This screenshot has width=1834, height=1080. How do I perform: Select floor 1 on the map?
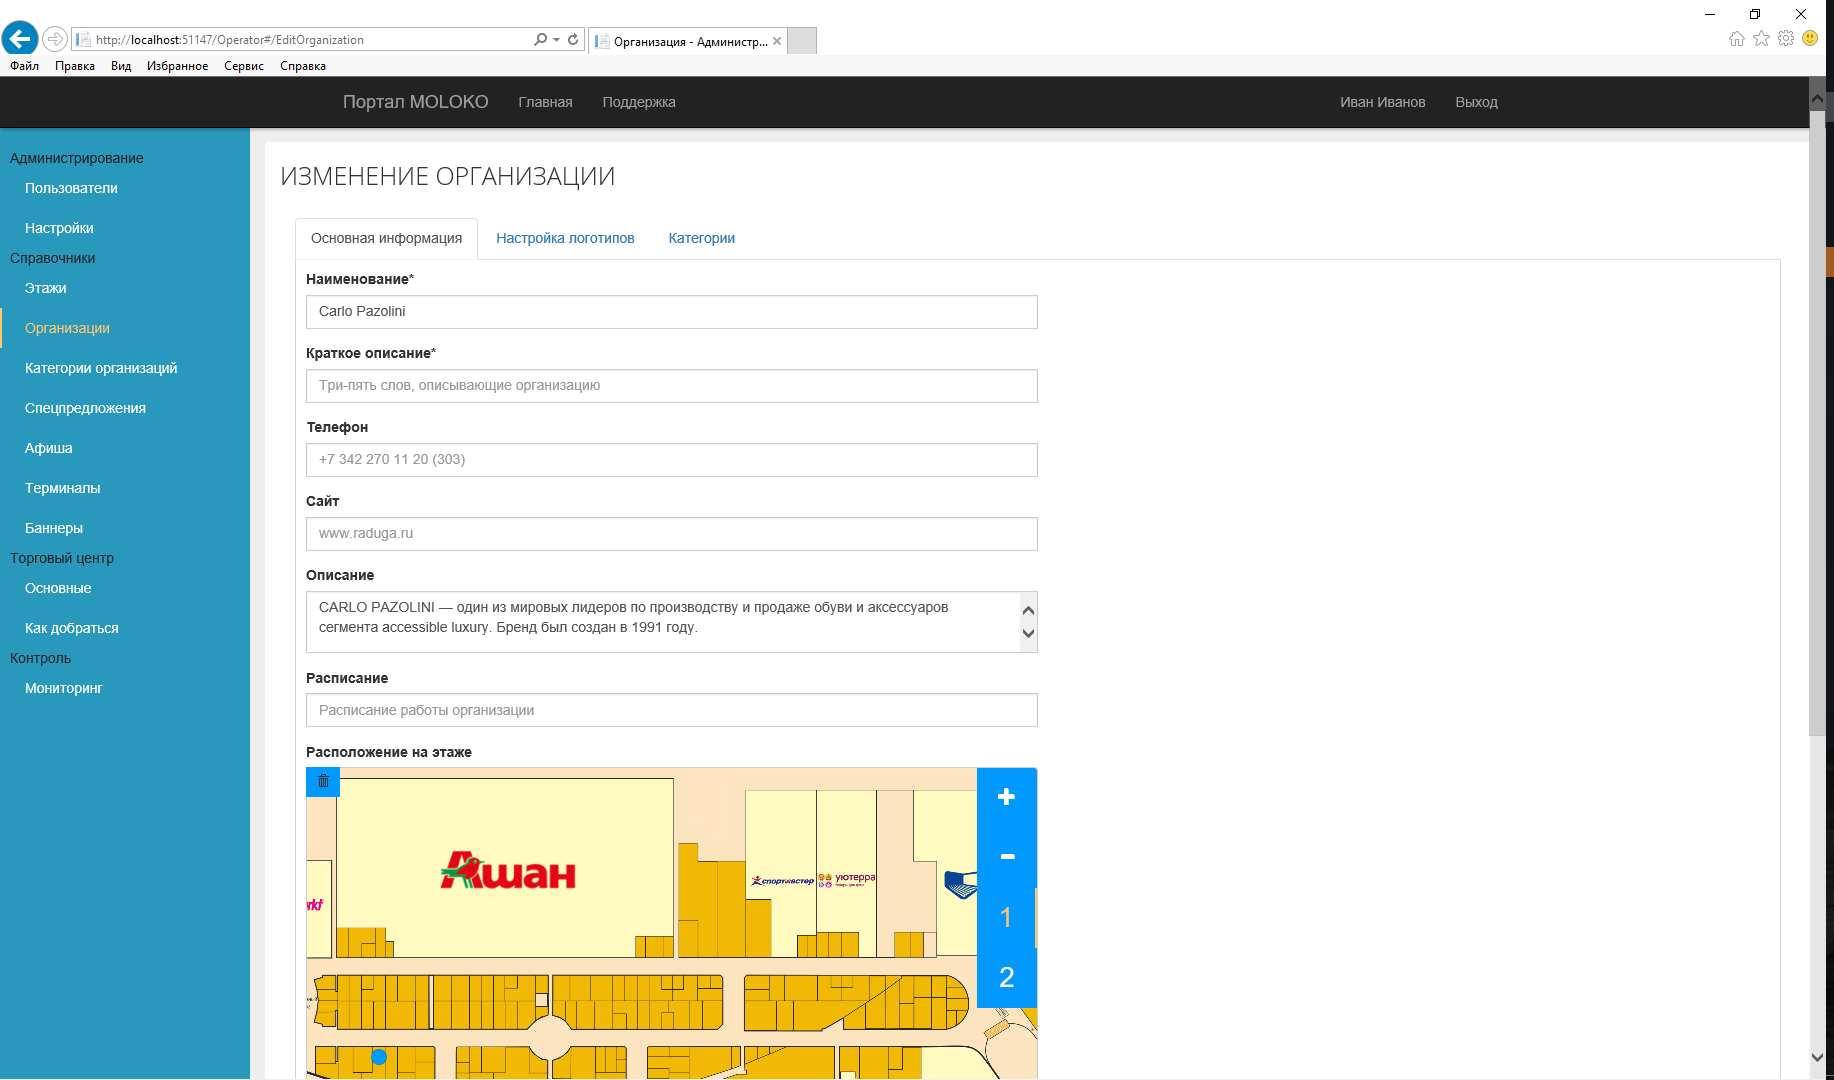point(1006,917)
